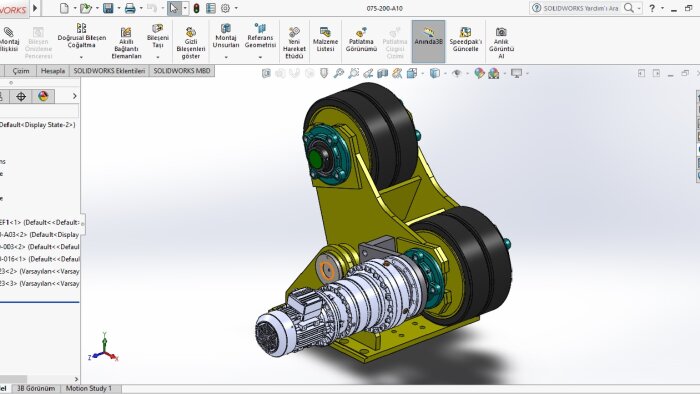
Task: Expand dropdown under Bileşeni Taşı
Action: point(158,57)
